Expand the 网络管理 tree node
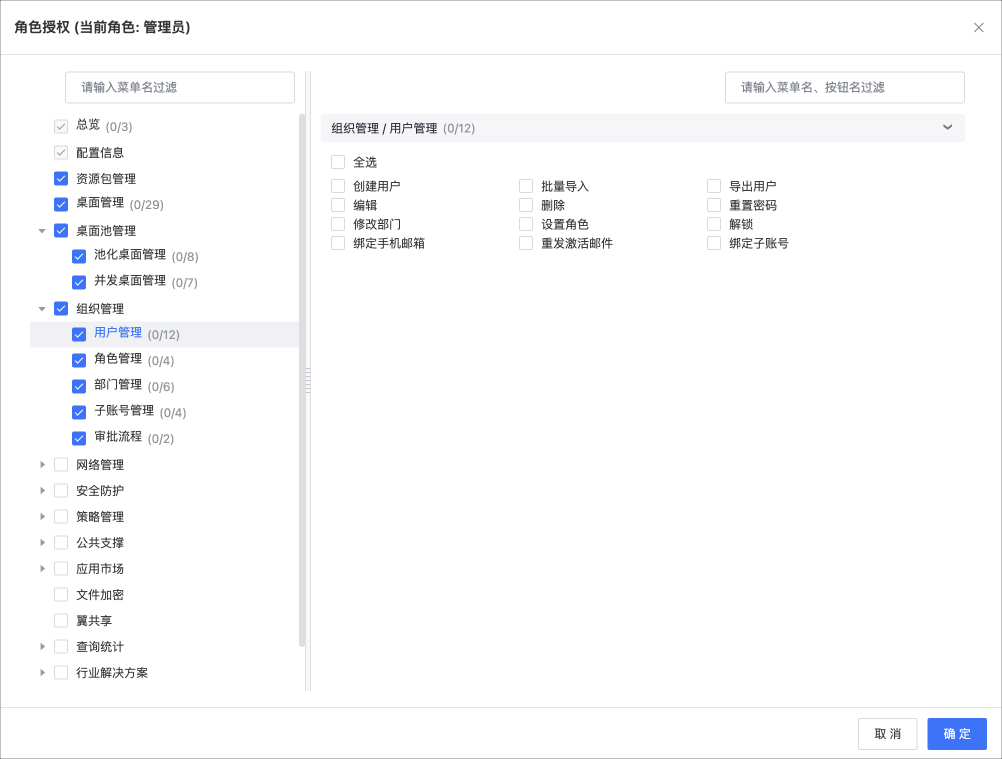The height and width of the screenshot is (759, 1002). pos(42,464)
